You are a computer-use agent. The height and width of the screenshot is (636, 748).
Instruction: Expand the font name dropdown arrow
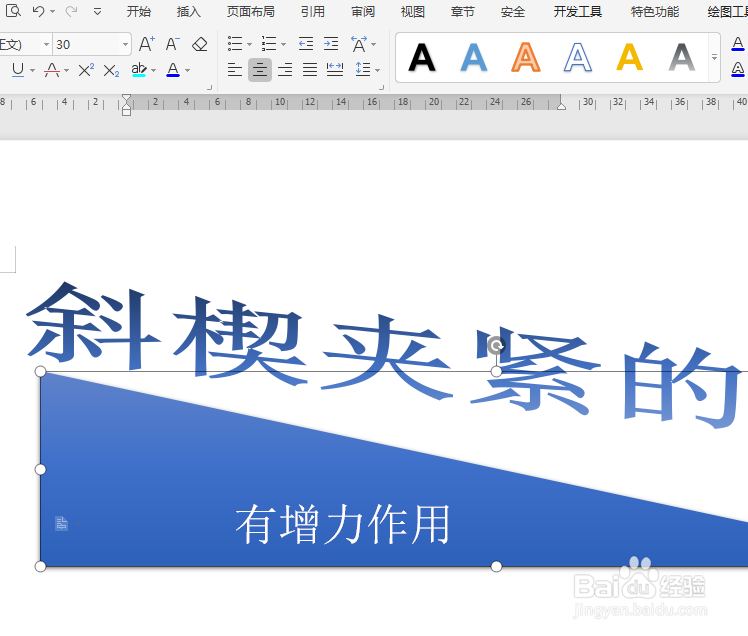pyautogui.click(x=46, y=44)
